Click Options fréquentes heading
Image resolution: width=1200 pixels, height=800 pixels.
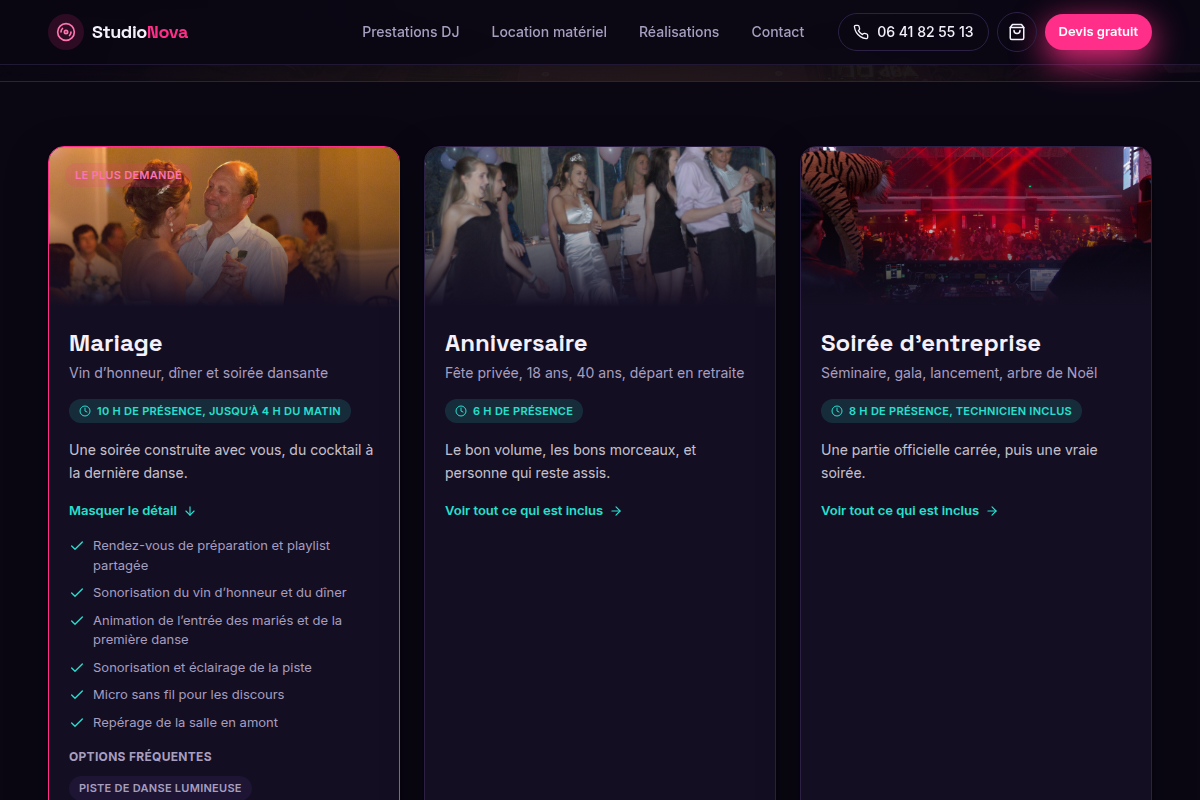tap(140, 757)
